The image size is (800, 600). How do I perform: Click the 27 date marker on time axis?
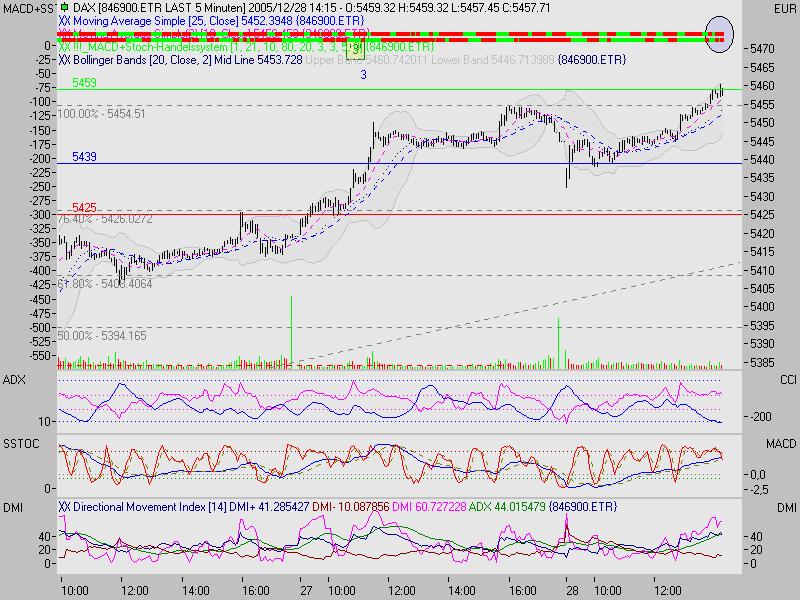(x=306, y=591)
